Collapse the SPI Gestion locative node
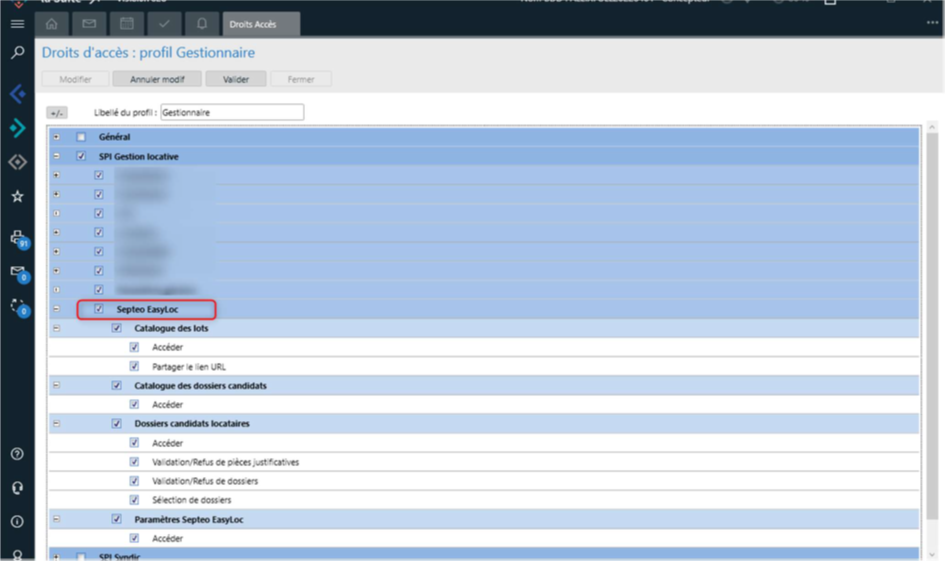The image size is (945, 561). [x=56, y=156]
